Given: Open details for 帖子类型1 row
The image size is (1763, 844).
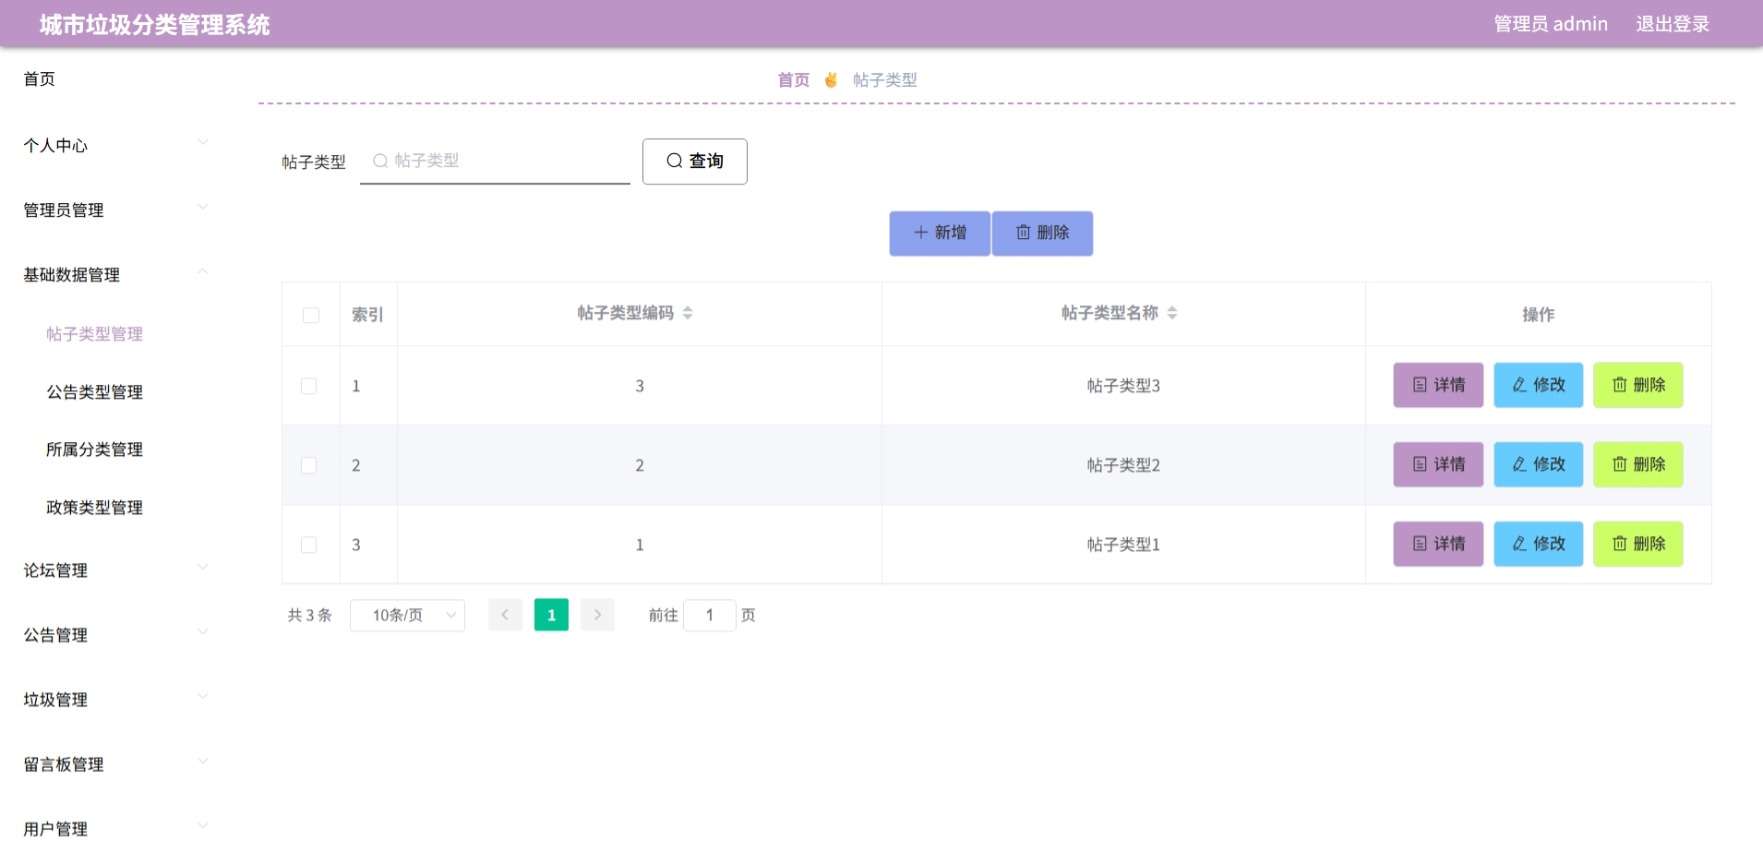Looking at the screenshot, I should pyautogui.click(x=1438, y=544).
